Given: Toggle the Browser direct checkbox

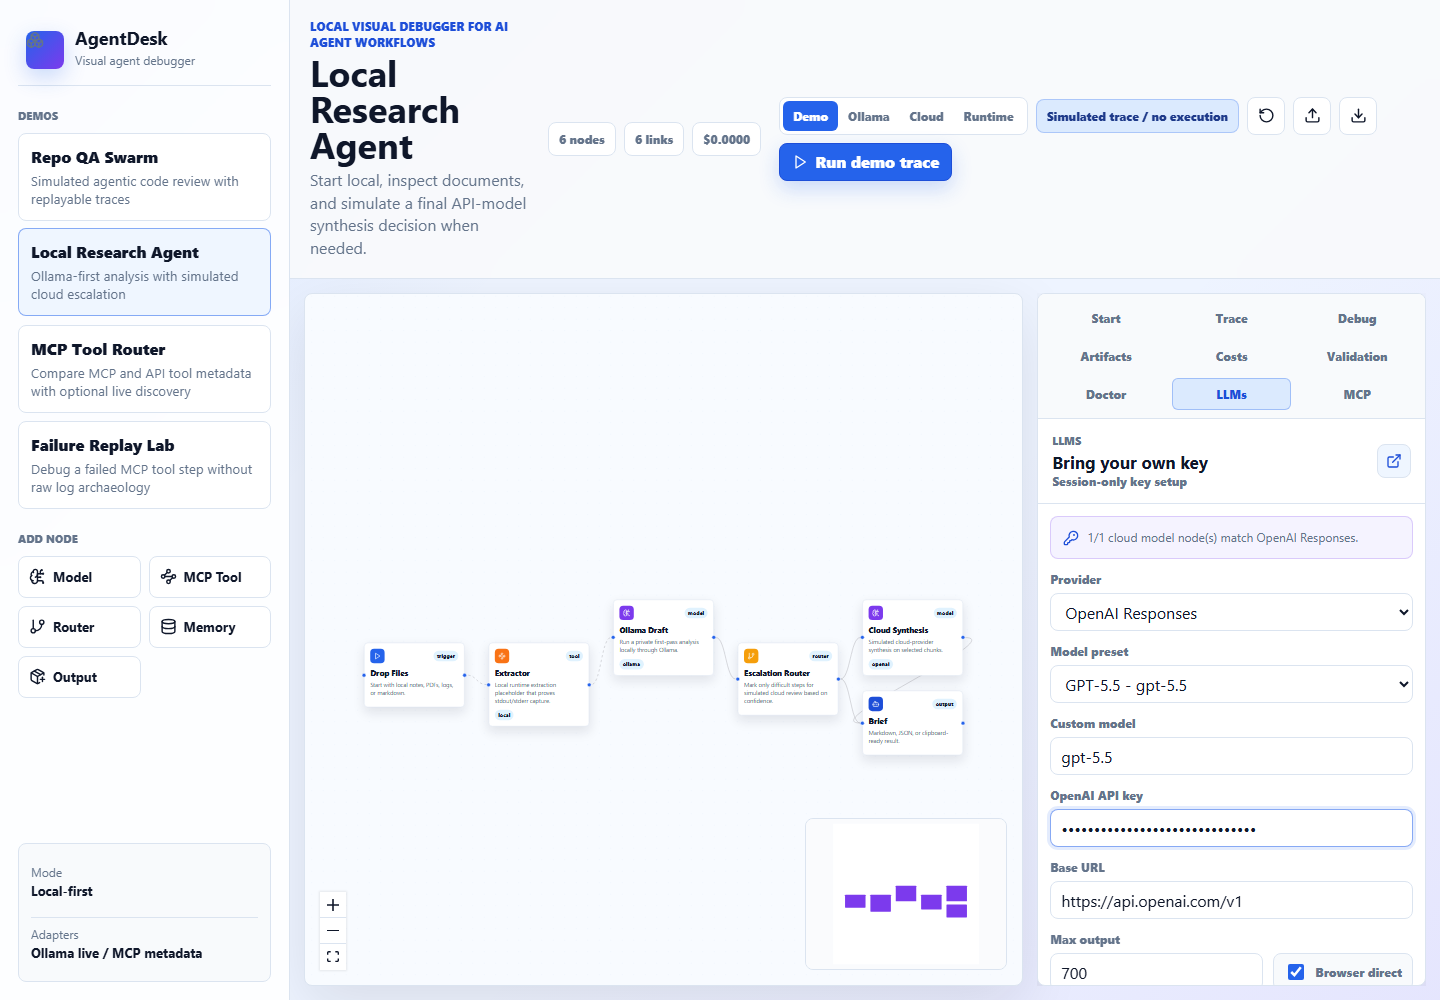Looking at the screenshot, I should pos(1296,972).
